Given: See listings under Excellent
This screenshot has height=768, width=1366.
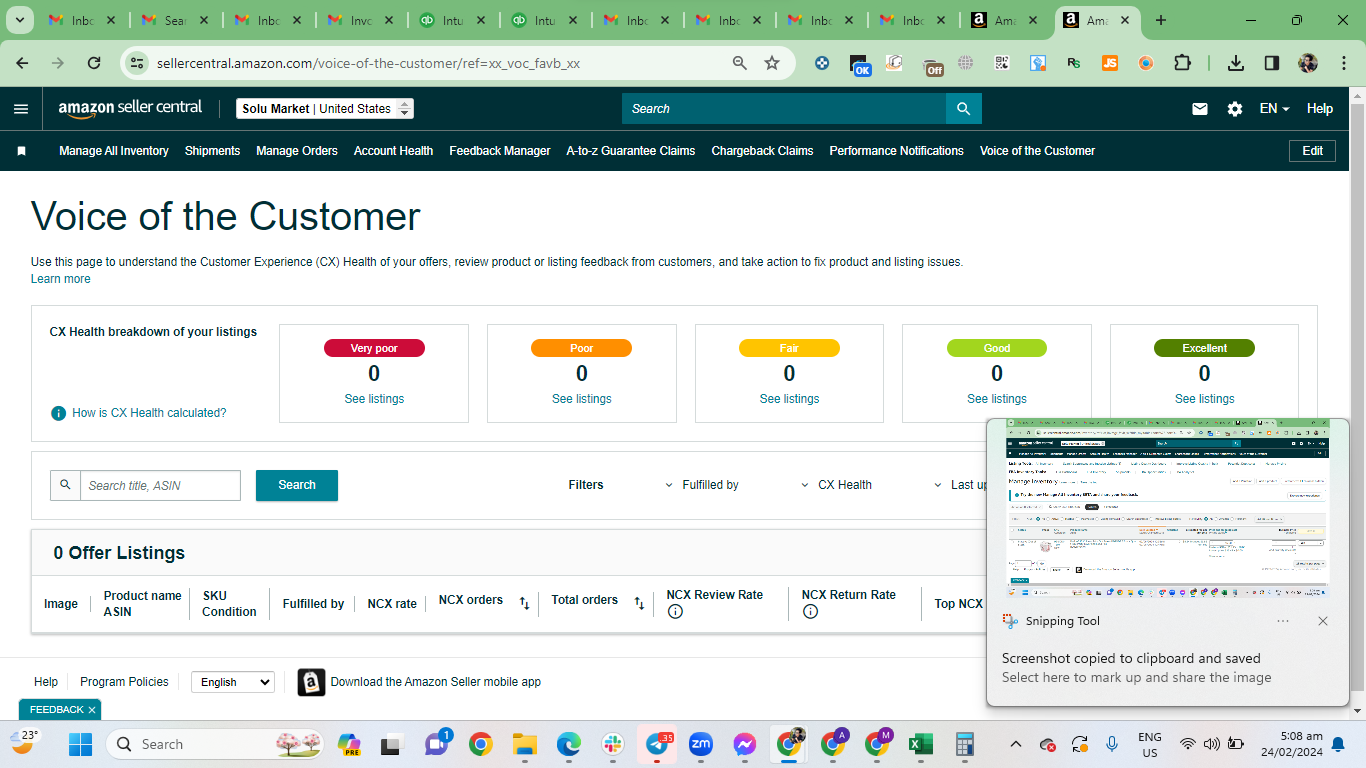Looking at the screenshot, I should tap(1204, 399).
